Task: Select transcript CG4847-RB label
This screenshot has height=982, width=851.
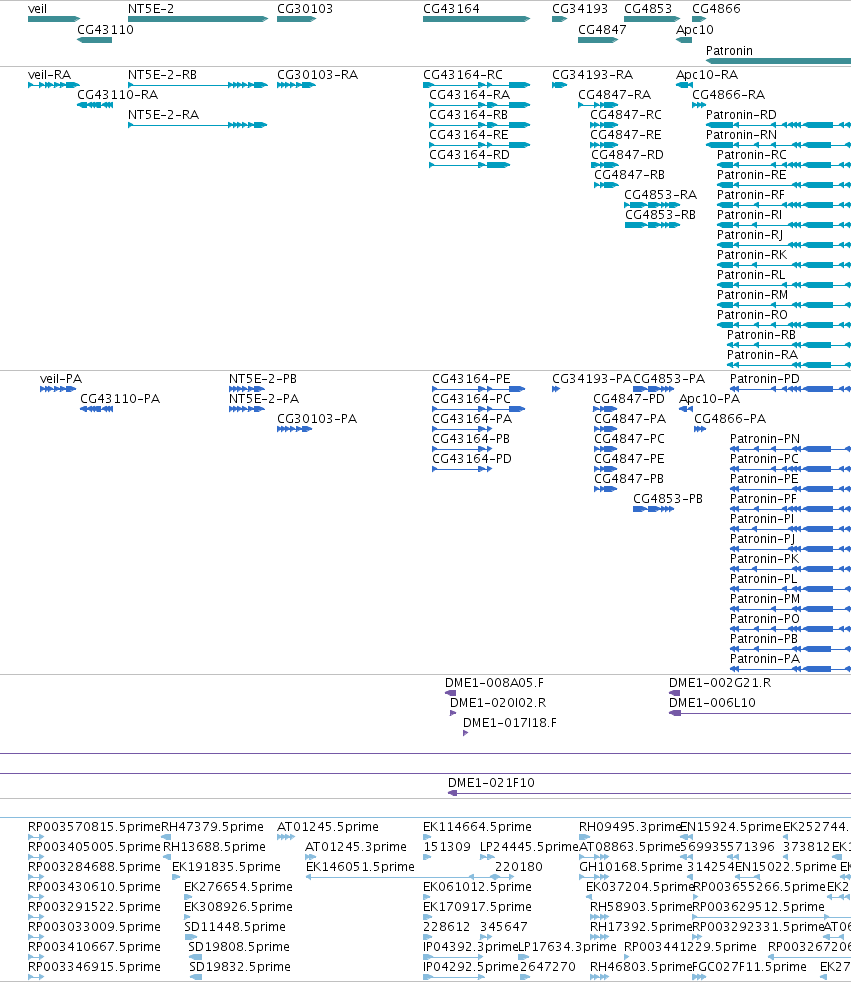Action: [629, 175]
